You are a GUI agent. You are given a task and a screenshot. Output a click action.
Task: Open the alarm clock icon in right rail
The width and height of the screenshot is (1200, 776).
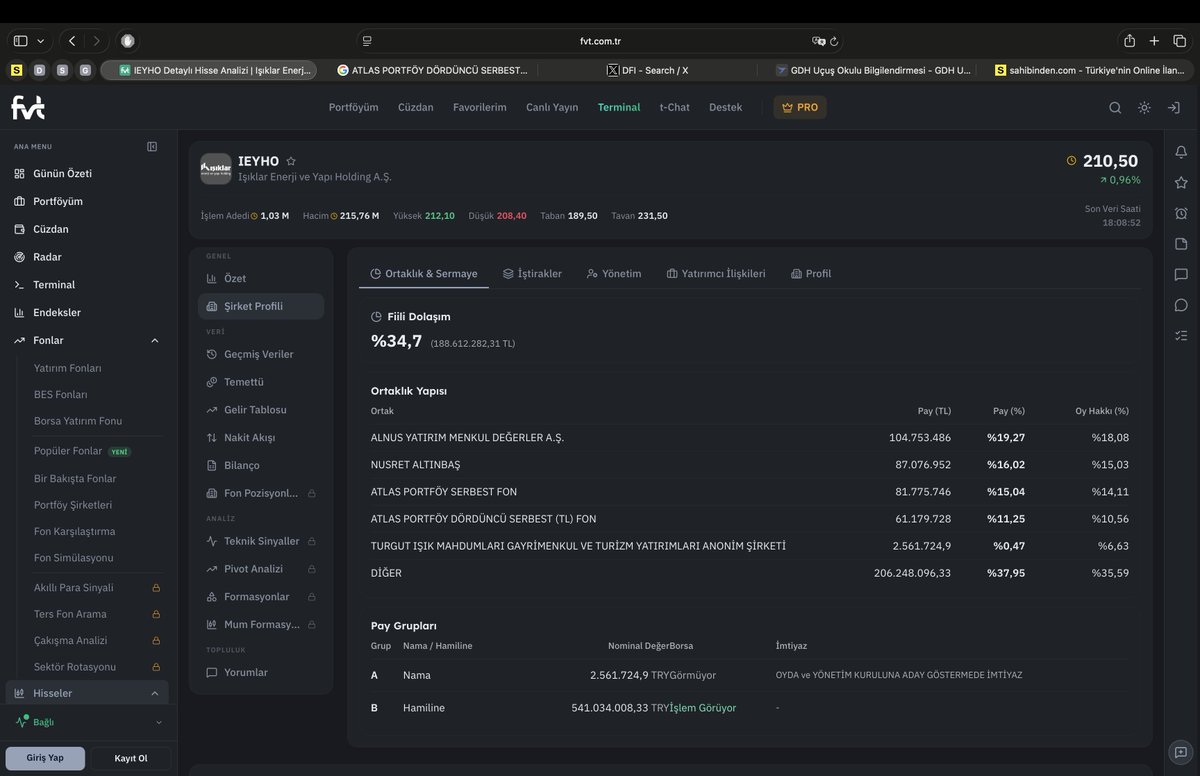tap(1181, 213)
